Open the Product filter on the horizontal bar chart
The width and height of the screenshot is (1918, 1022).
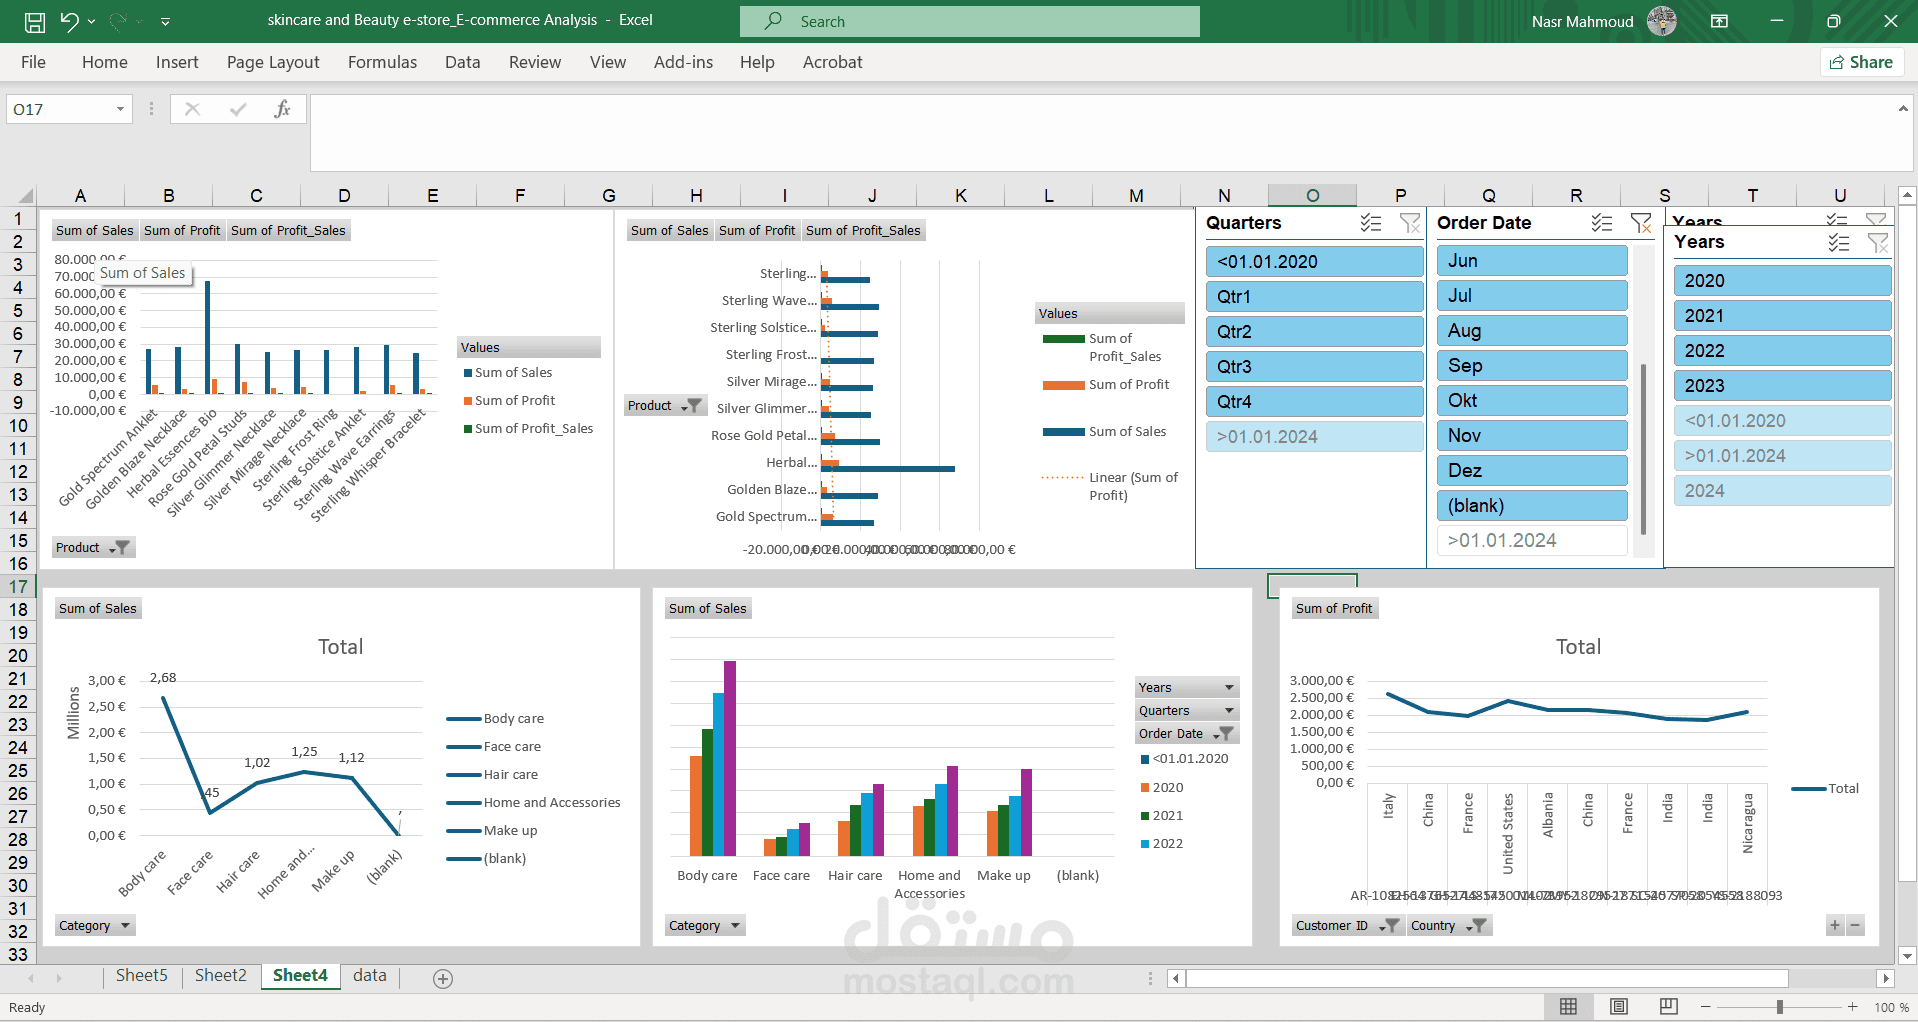665,405
